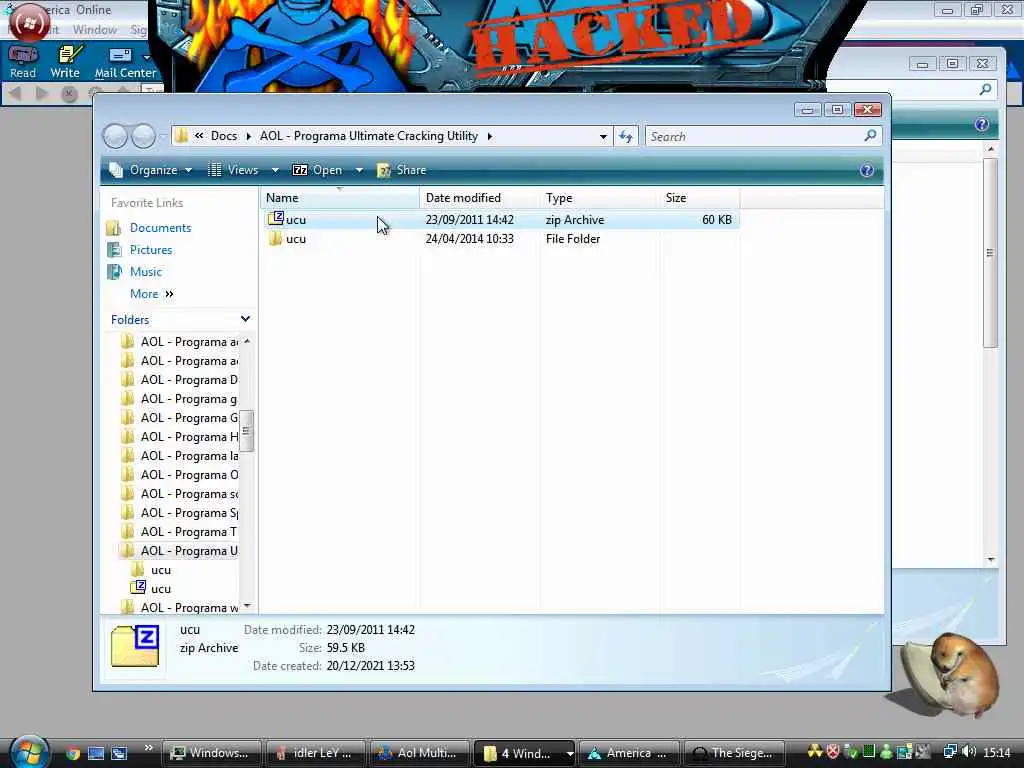
Task: Click the AOL forward arrow button
Action: point(42,93)
